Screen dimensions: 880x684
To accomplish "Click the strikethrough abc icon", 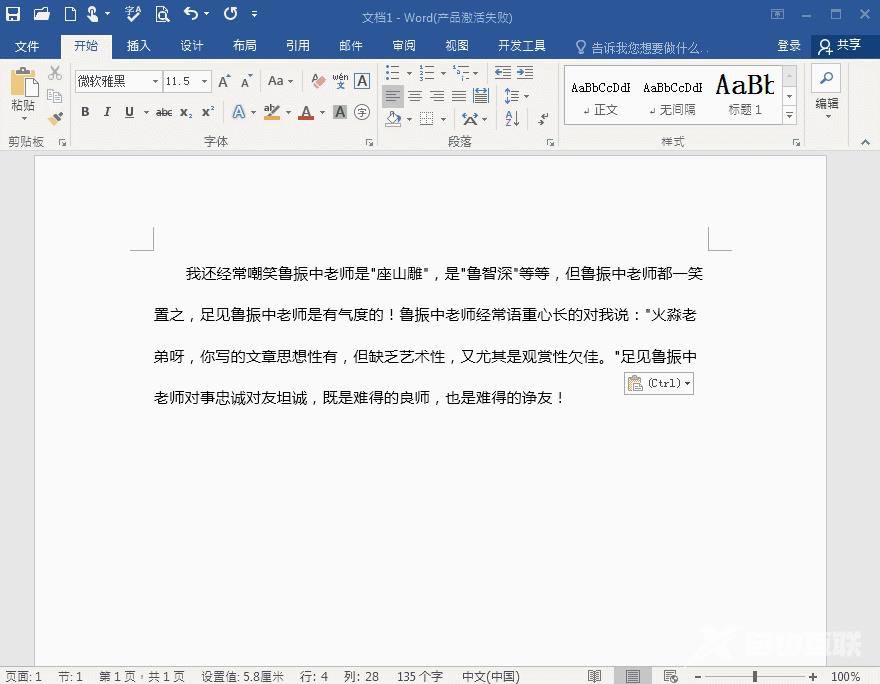I will coord(164,112).
